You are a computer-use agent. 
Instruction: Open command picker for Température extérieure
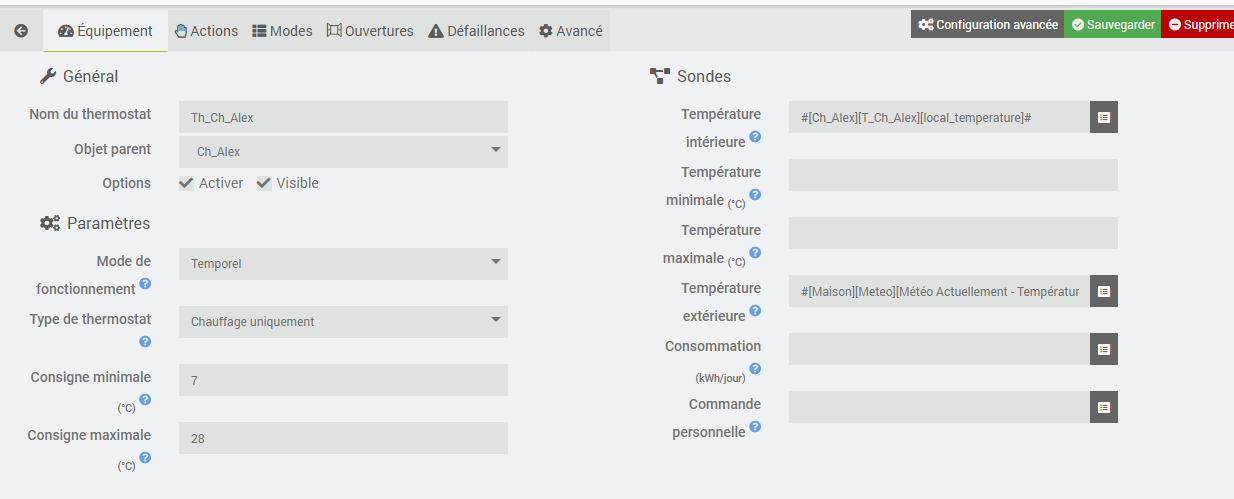(x=1104, y=291)
